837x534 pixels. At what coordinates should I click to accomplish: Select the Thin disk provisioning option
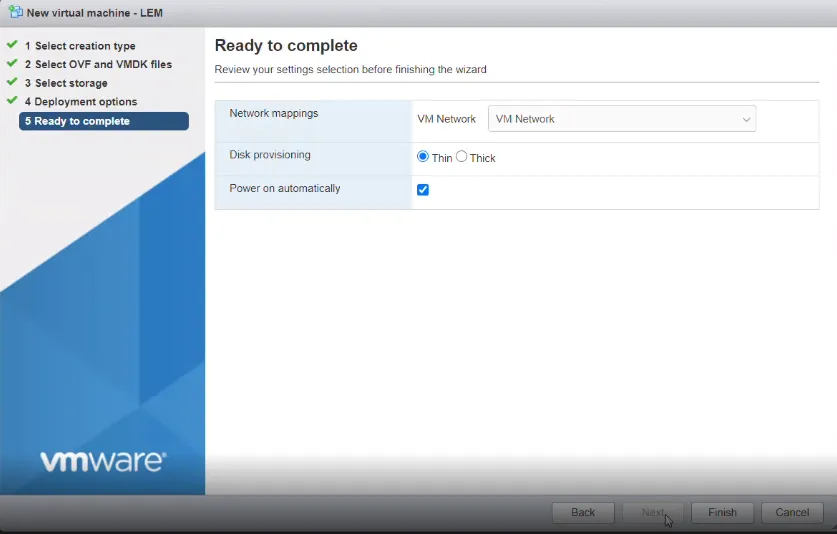click(423, 156)
